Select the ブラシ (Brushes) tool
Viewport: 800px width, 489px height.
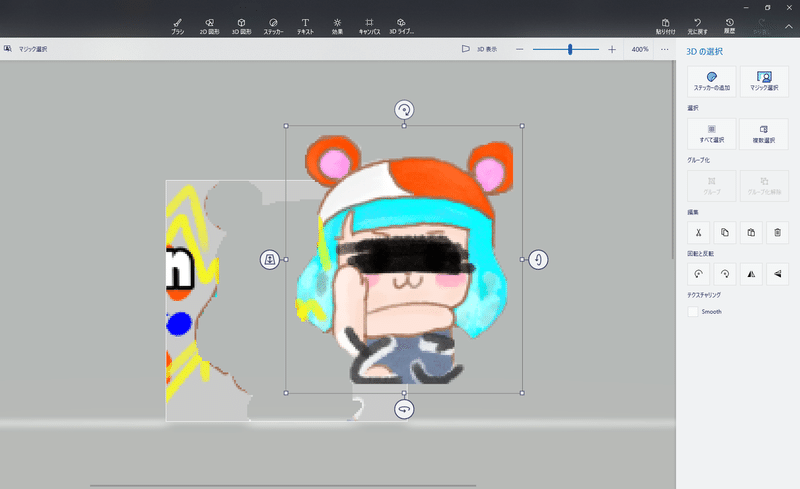178,26
